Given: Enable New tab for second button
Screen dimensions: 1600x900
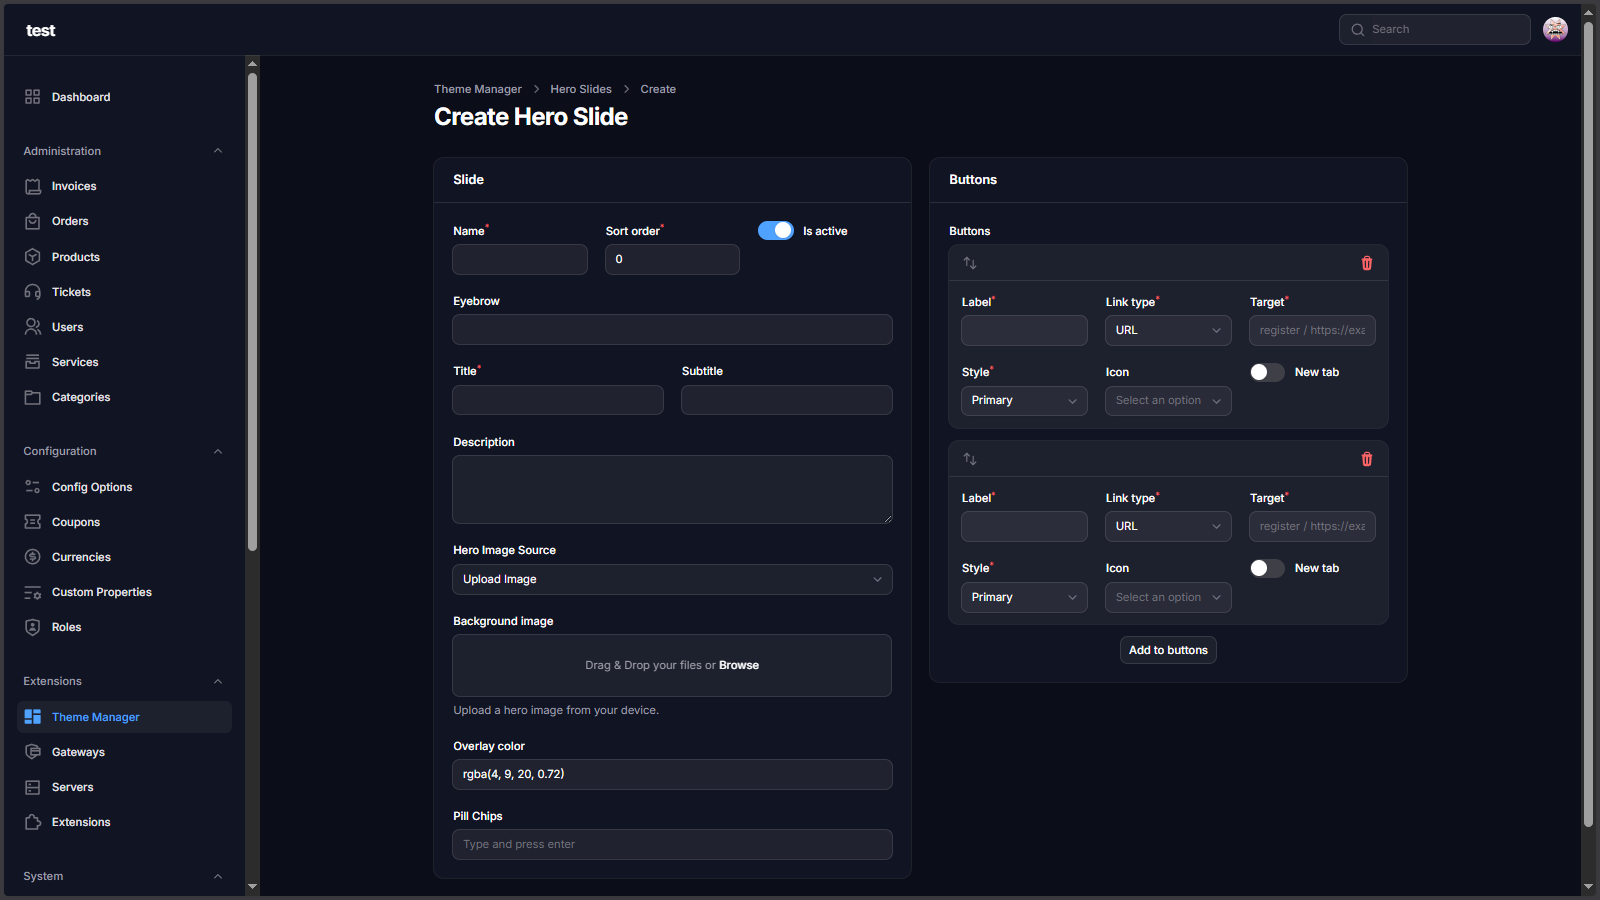Looking at the screenshot, I should tap(1267, 568).
